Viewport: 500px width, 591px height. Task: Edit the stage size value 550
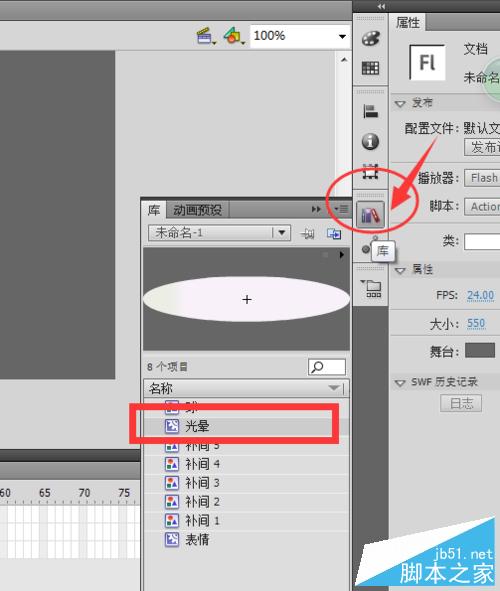click(476, 323)
